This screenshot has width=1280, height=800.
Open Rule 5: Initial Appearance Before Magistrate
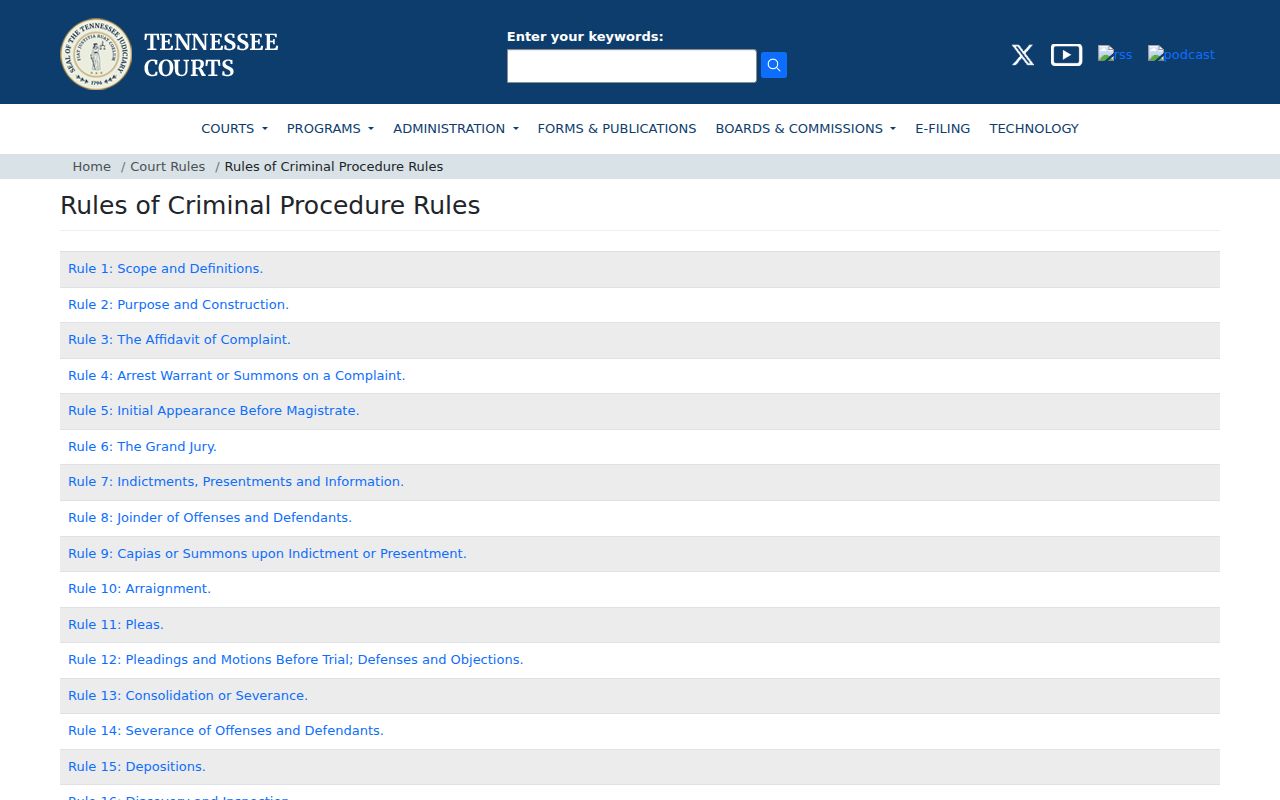click(214, 411)
